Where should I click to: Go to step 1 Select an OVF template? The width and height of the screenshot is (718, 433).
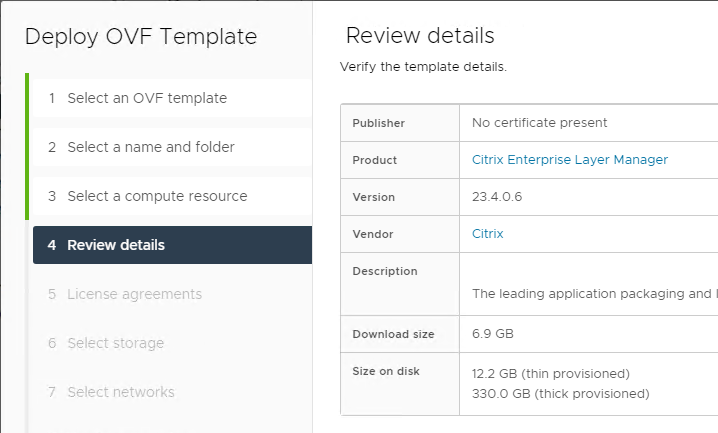(172, 98)
